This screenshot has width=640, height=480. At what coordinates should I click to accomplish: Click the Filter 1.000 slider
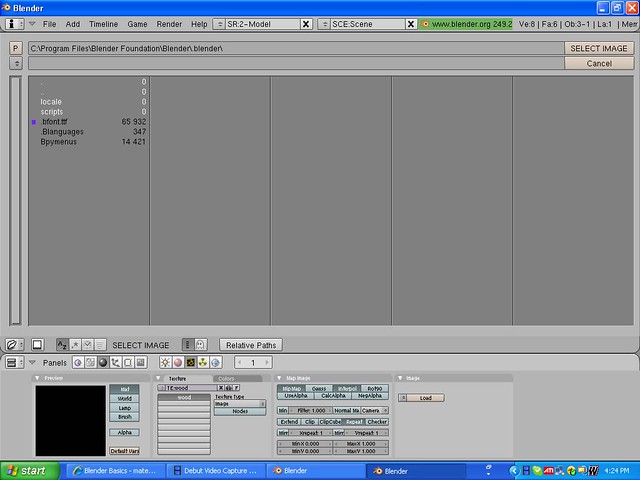click(x=311, y=411)
